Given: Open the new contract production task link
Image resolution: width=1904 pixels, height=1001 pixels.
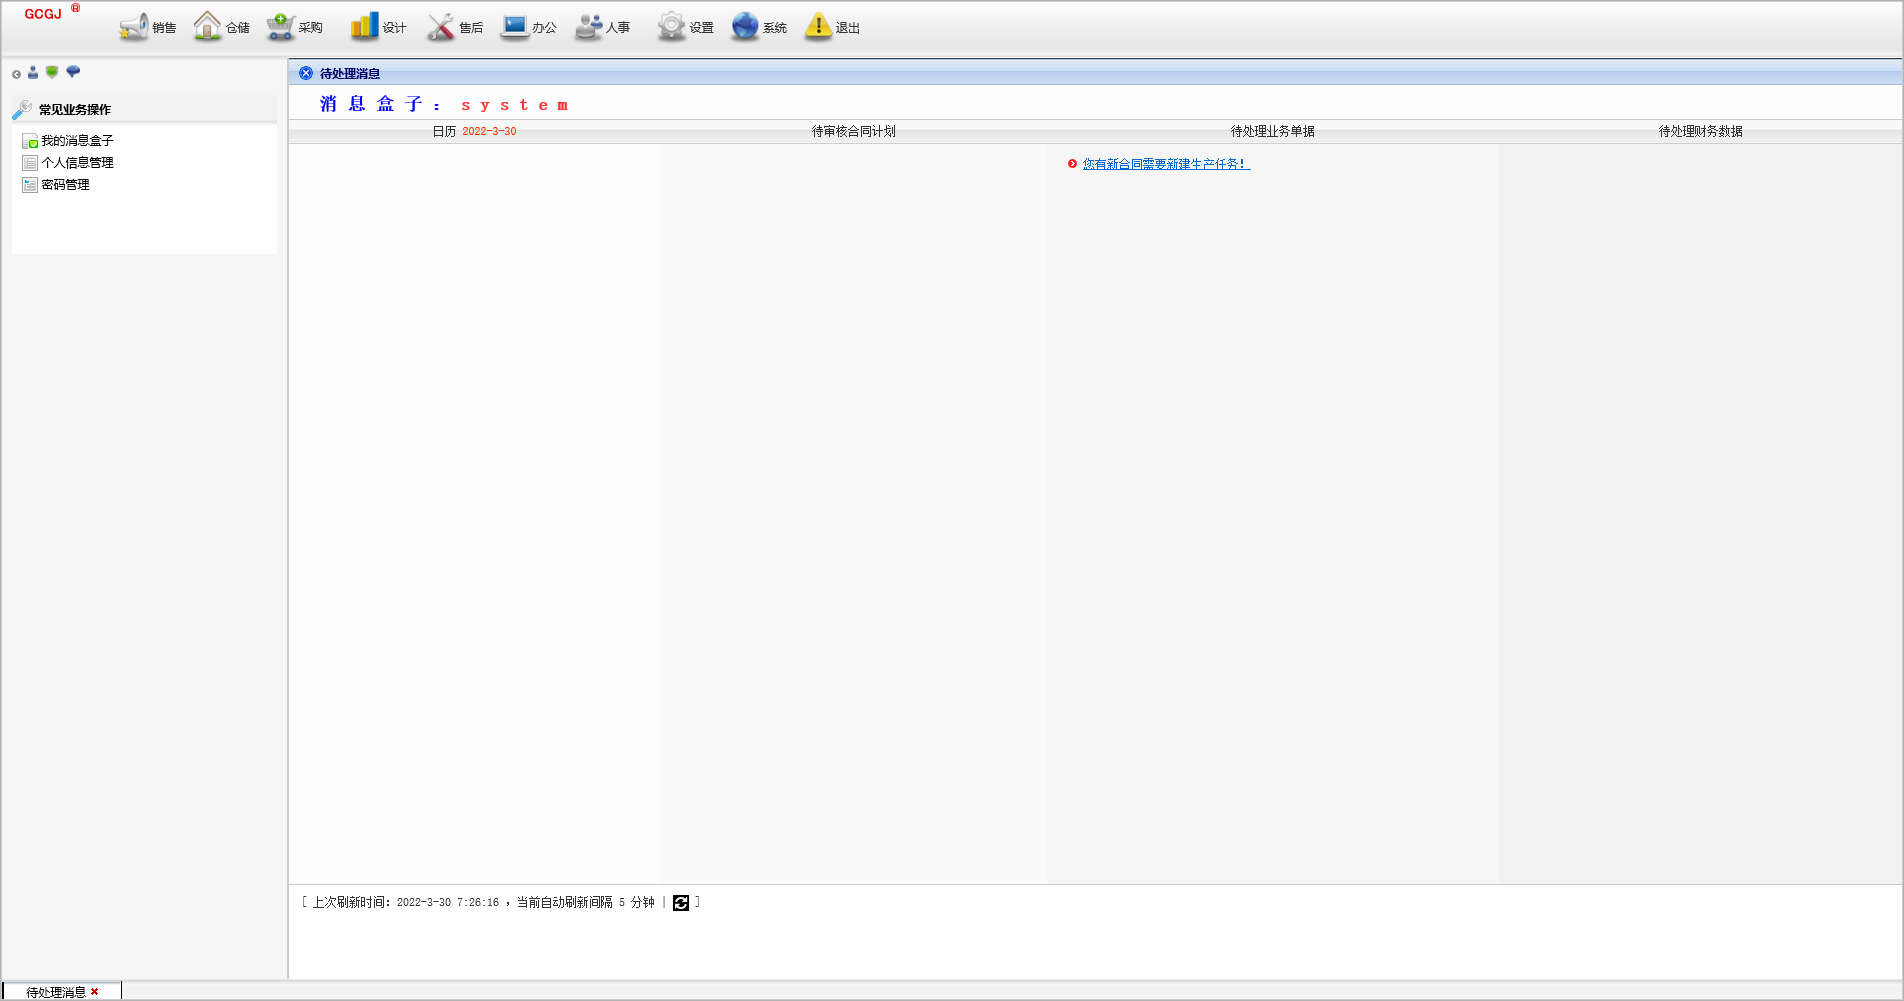Looking at the screenshot, I should [x=1166, y=164].
